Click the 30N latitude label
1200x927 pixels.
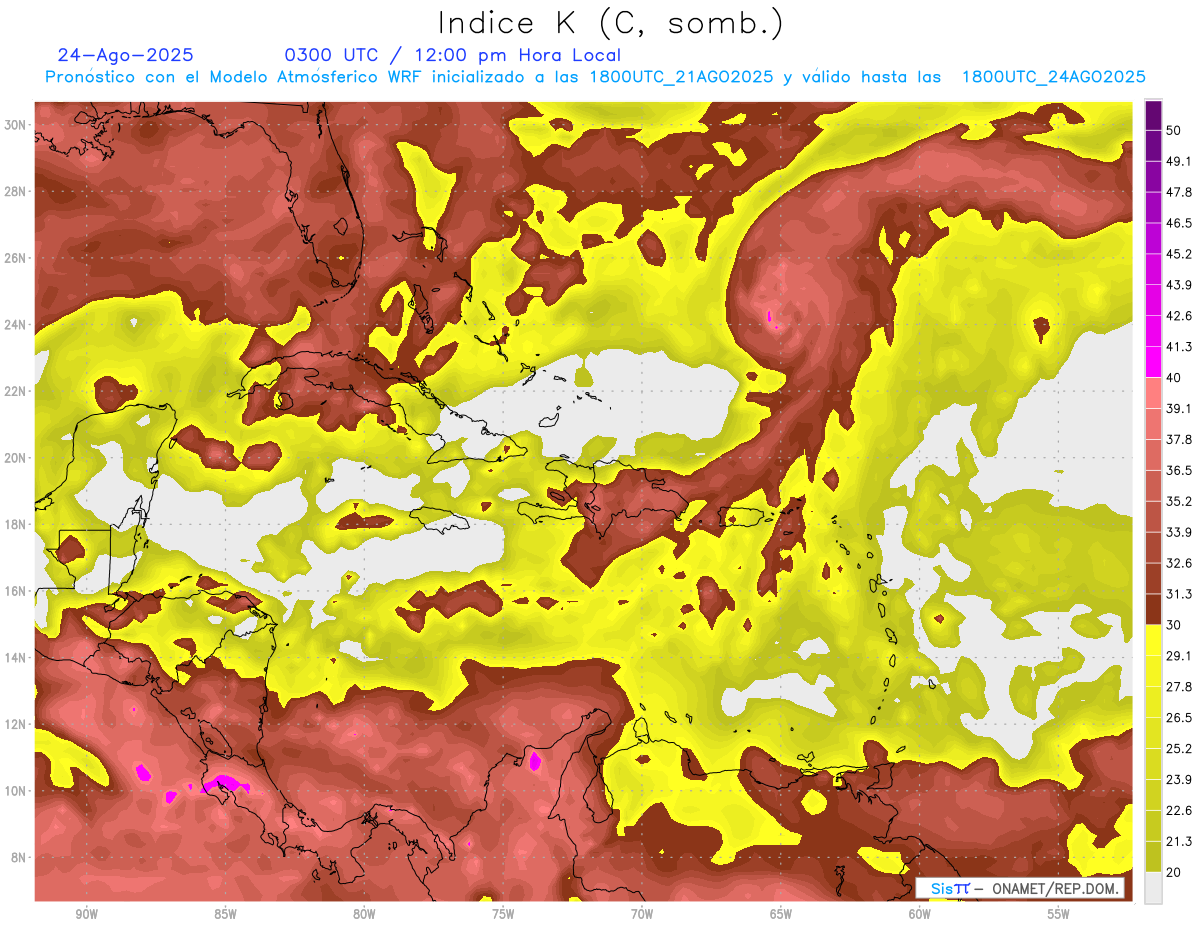[x=16, y=125]
